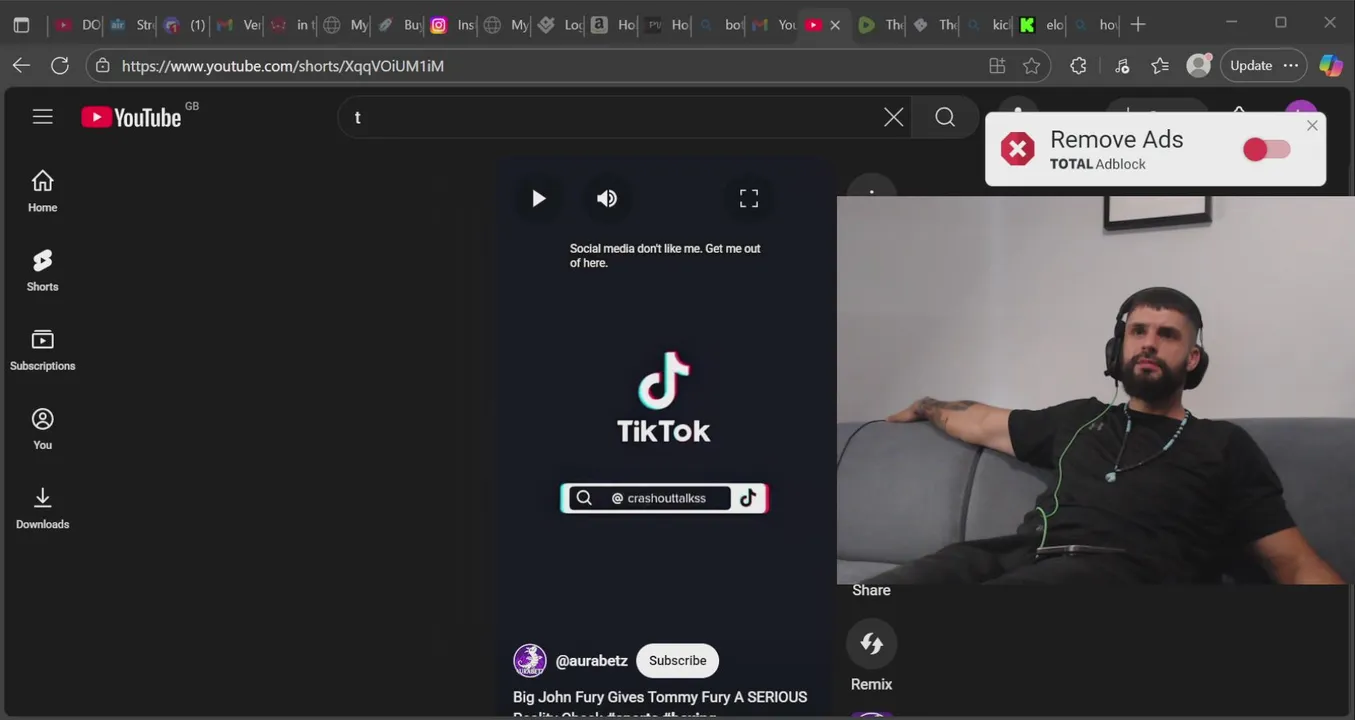Open the @aurabetz channel link

click(x=591, y=661)
